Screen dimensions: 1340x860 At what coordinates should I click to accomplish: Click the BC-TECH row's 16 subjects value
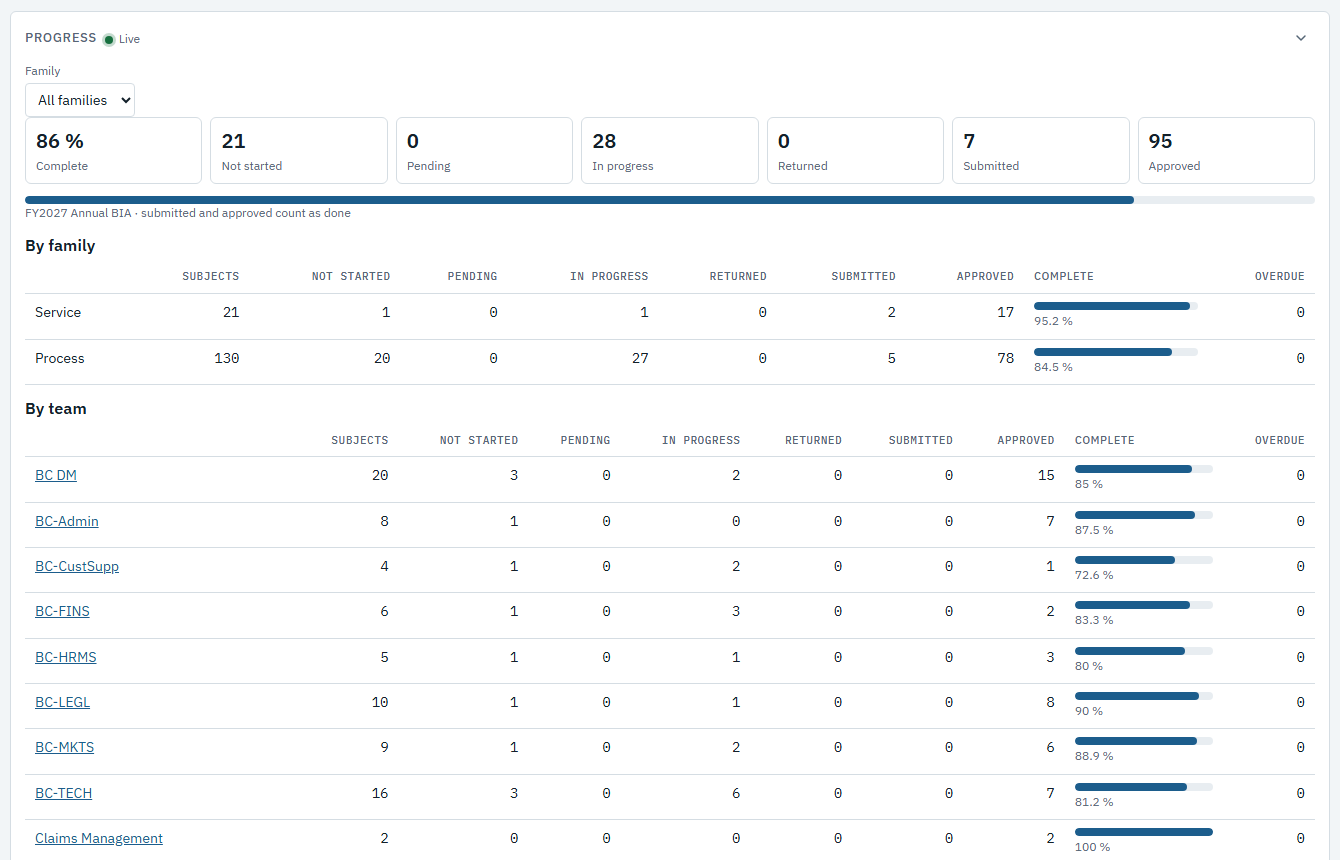point(380,793)
